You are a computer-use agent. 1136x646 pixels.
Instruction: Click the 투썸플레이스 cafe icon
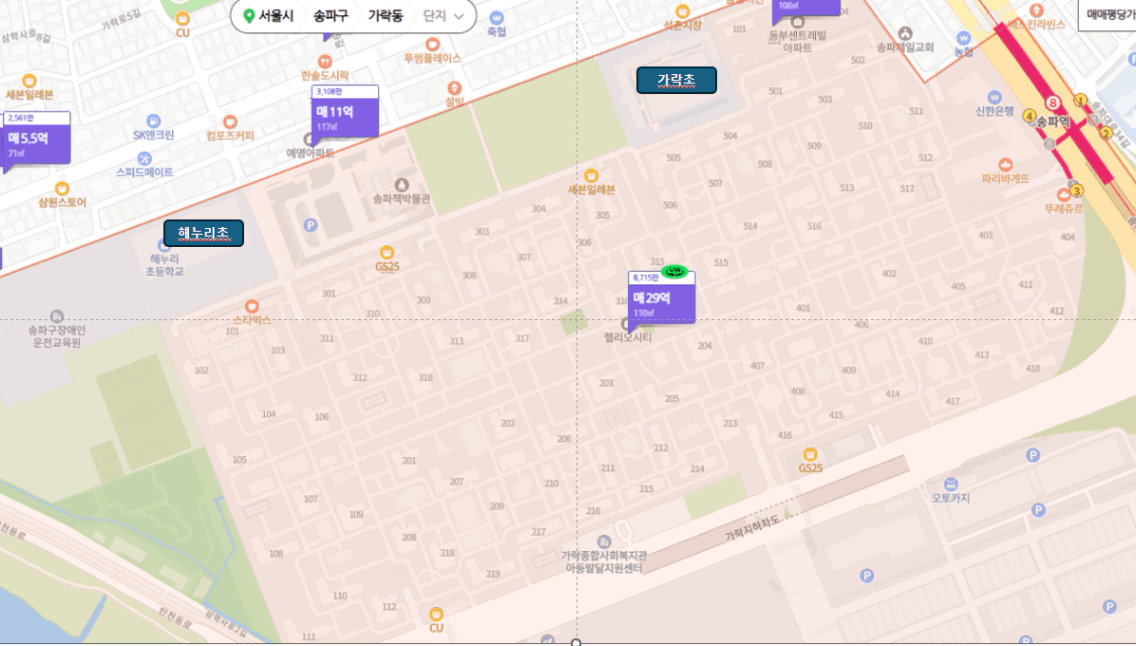[433, 45]
